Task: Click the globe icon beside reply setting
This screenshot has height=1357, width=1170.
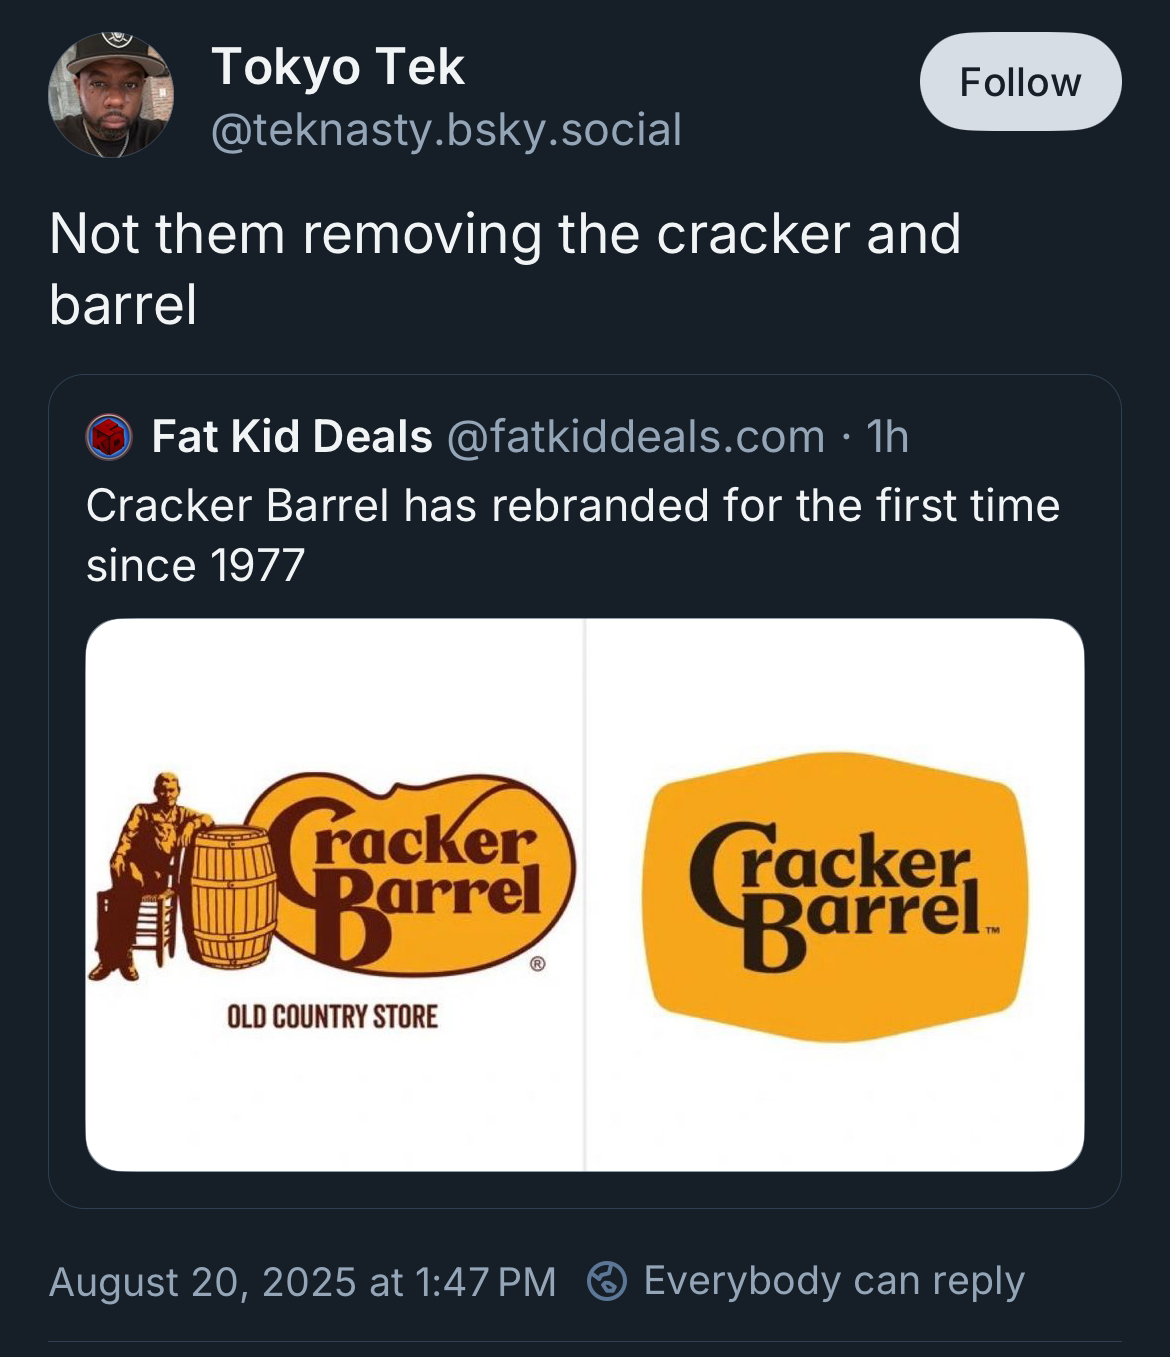Action: (x=607, y=1281)
